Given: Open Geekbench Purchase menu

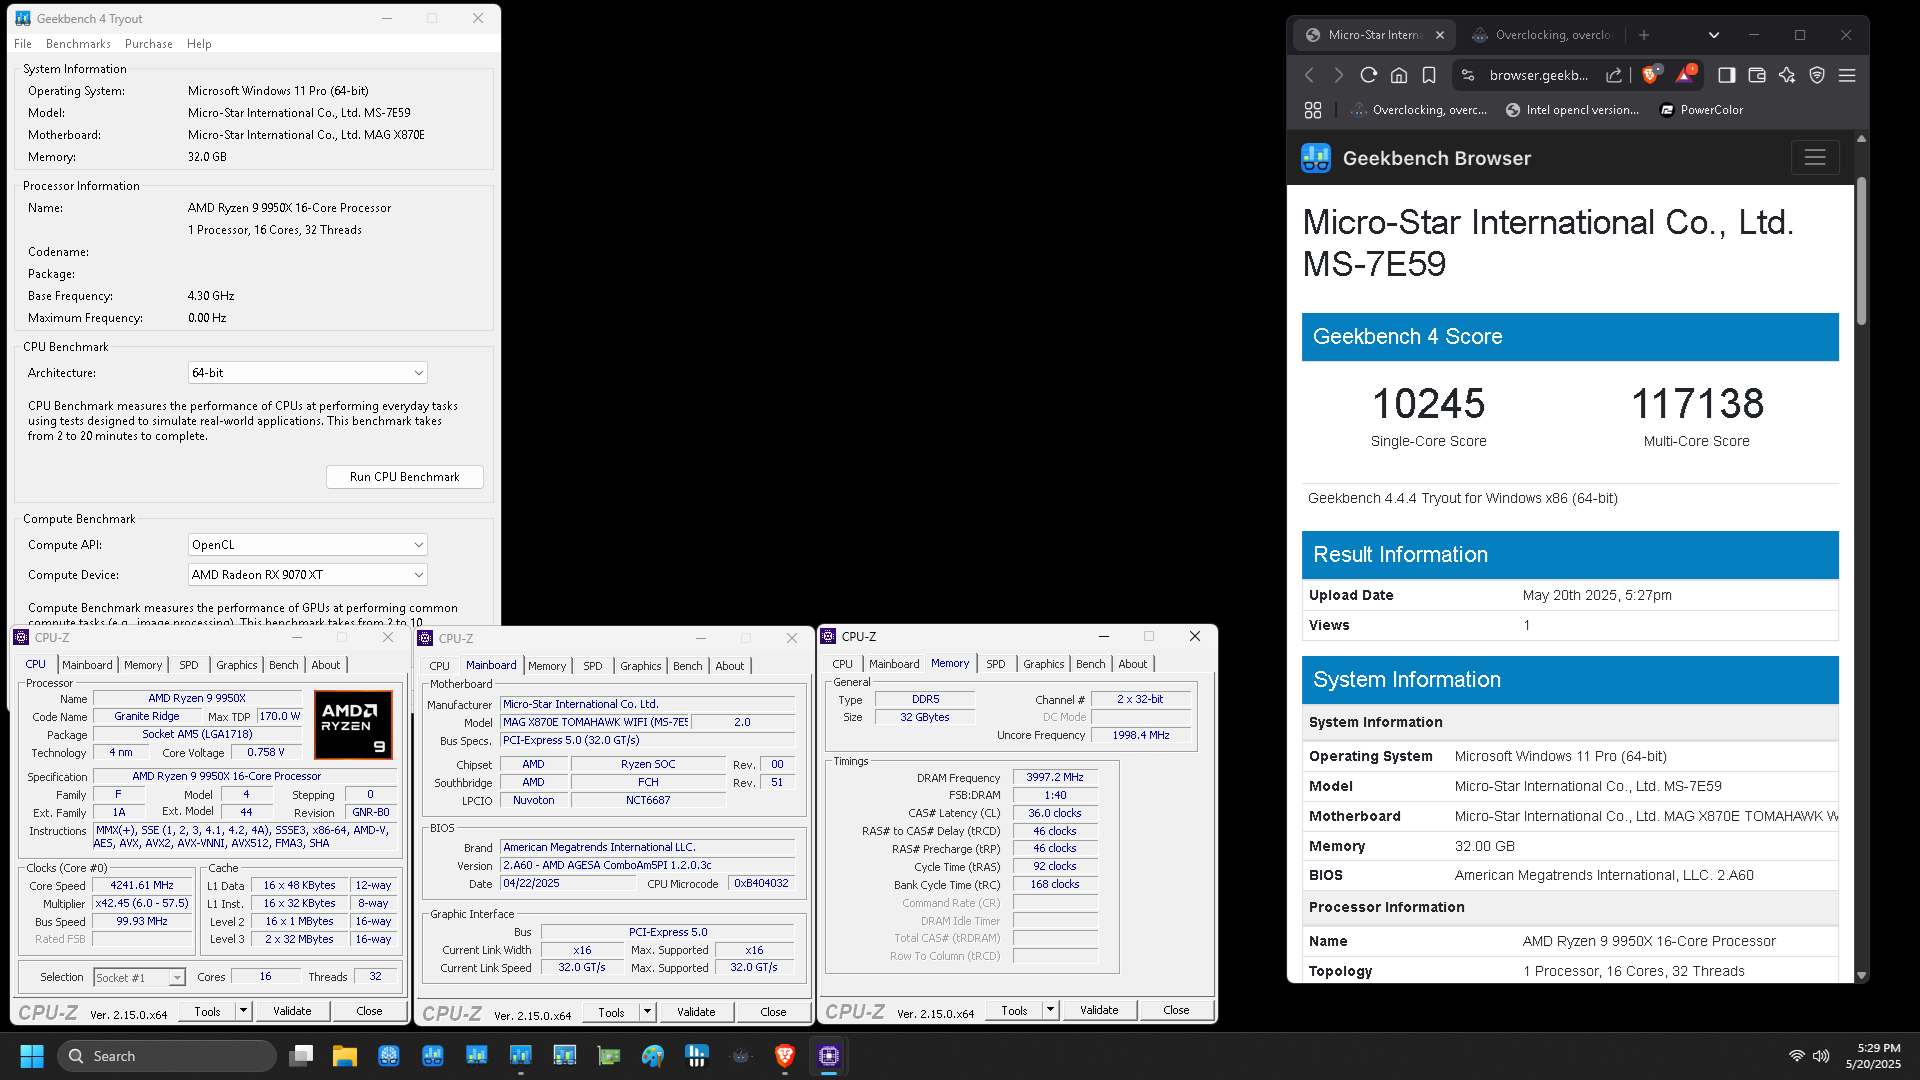Looking at the screenshot, I should pyautogui.click(x=149, y=44).
